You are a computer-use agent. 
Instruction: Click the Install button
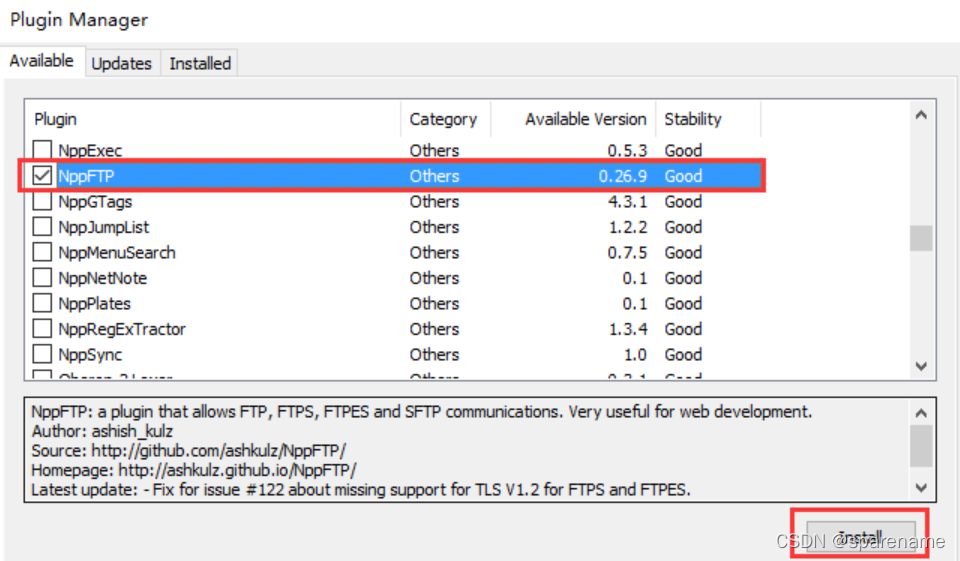pos(860,537)
